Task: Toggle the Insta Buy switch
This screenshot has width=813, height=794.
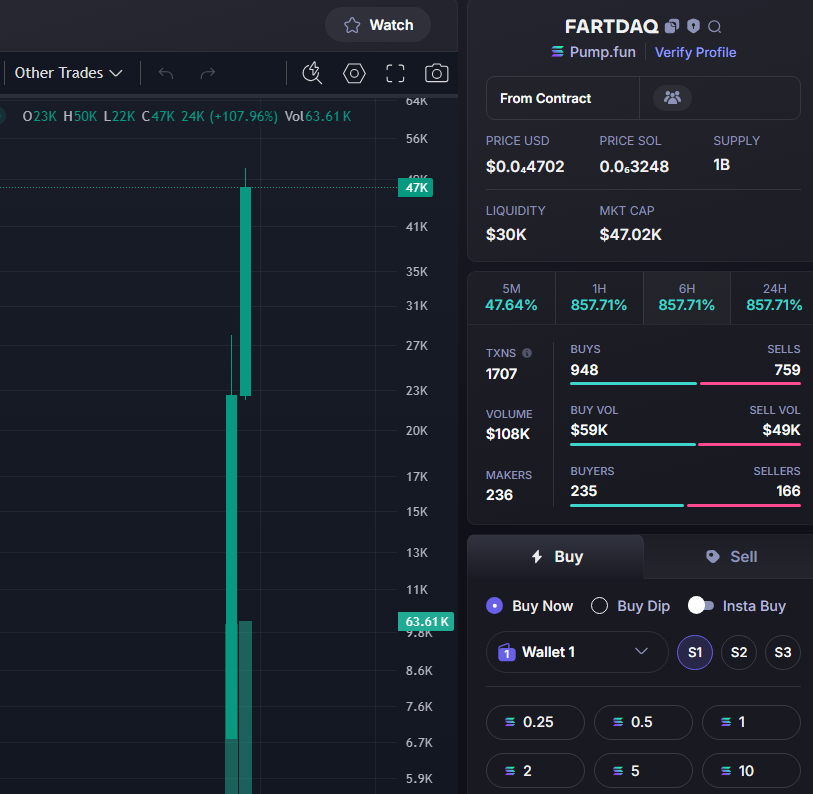Action: coord(701,605)
